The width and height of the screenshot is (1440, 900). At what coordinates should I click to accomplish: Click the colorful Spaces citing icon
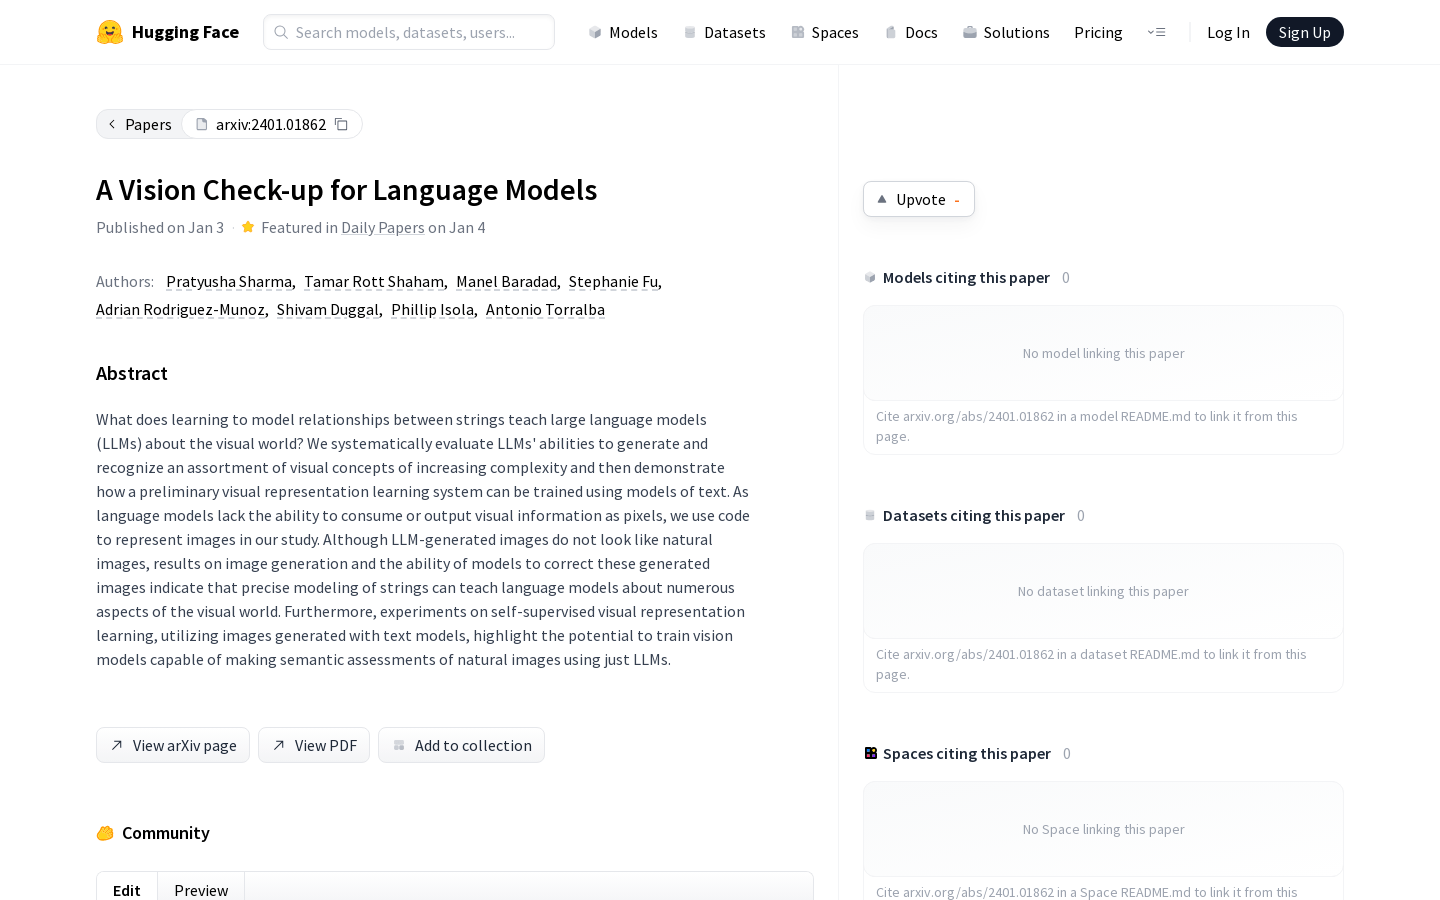pyautogui.click(x=871, y=753)
